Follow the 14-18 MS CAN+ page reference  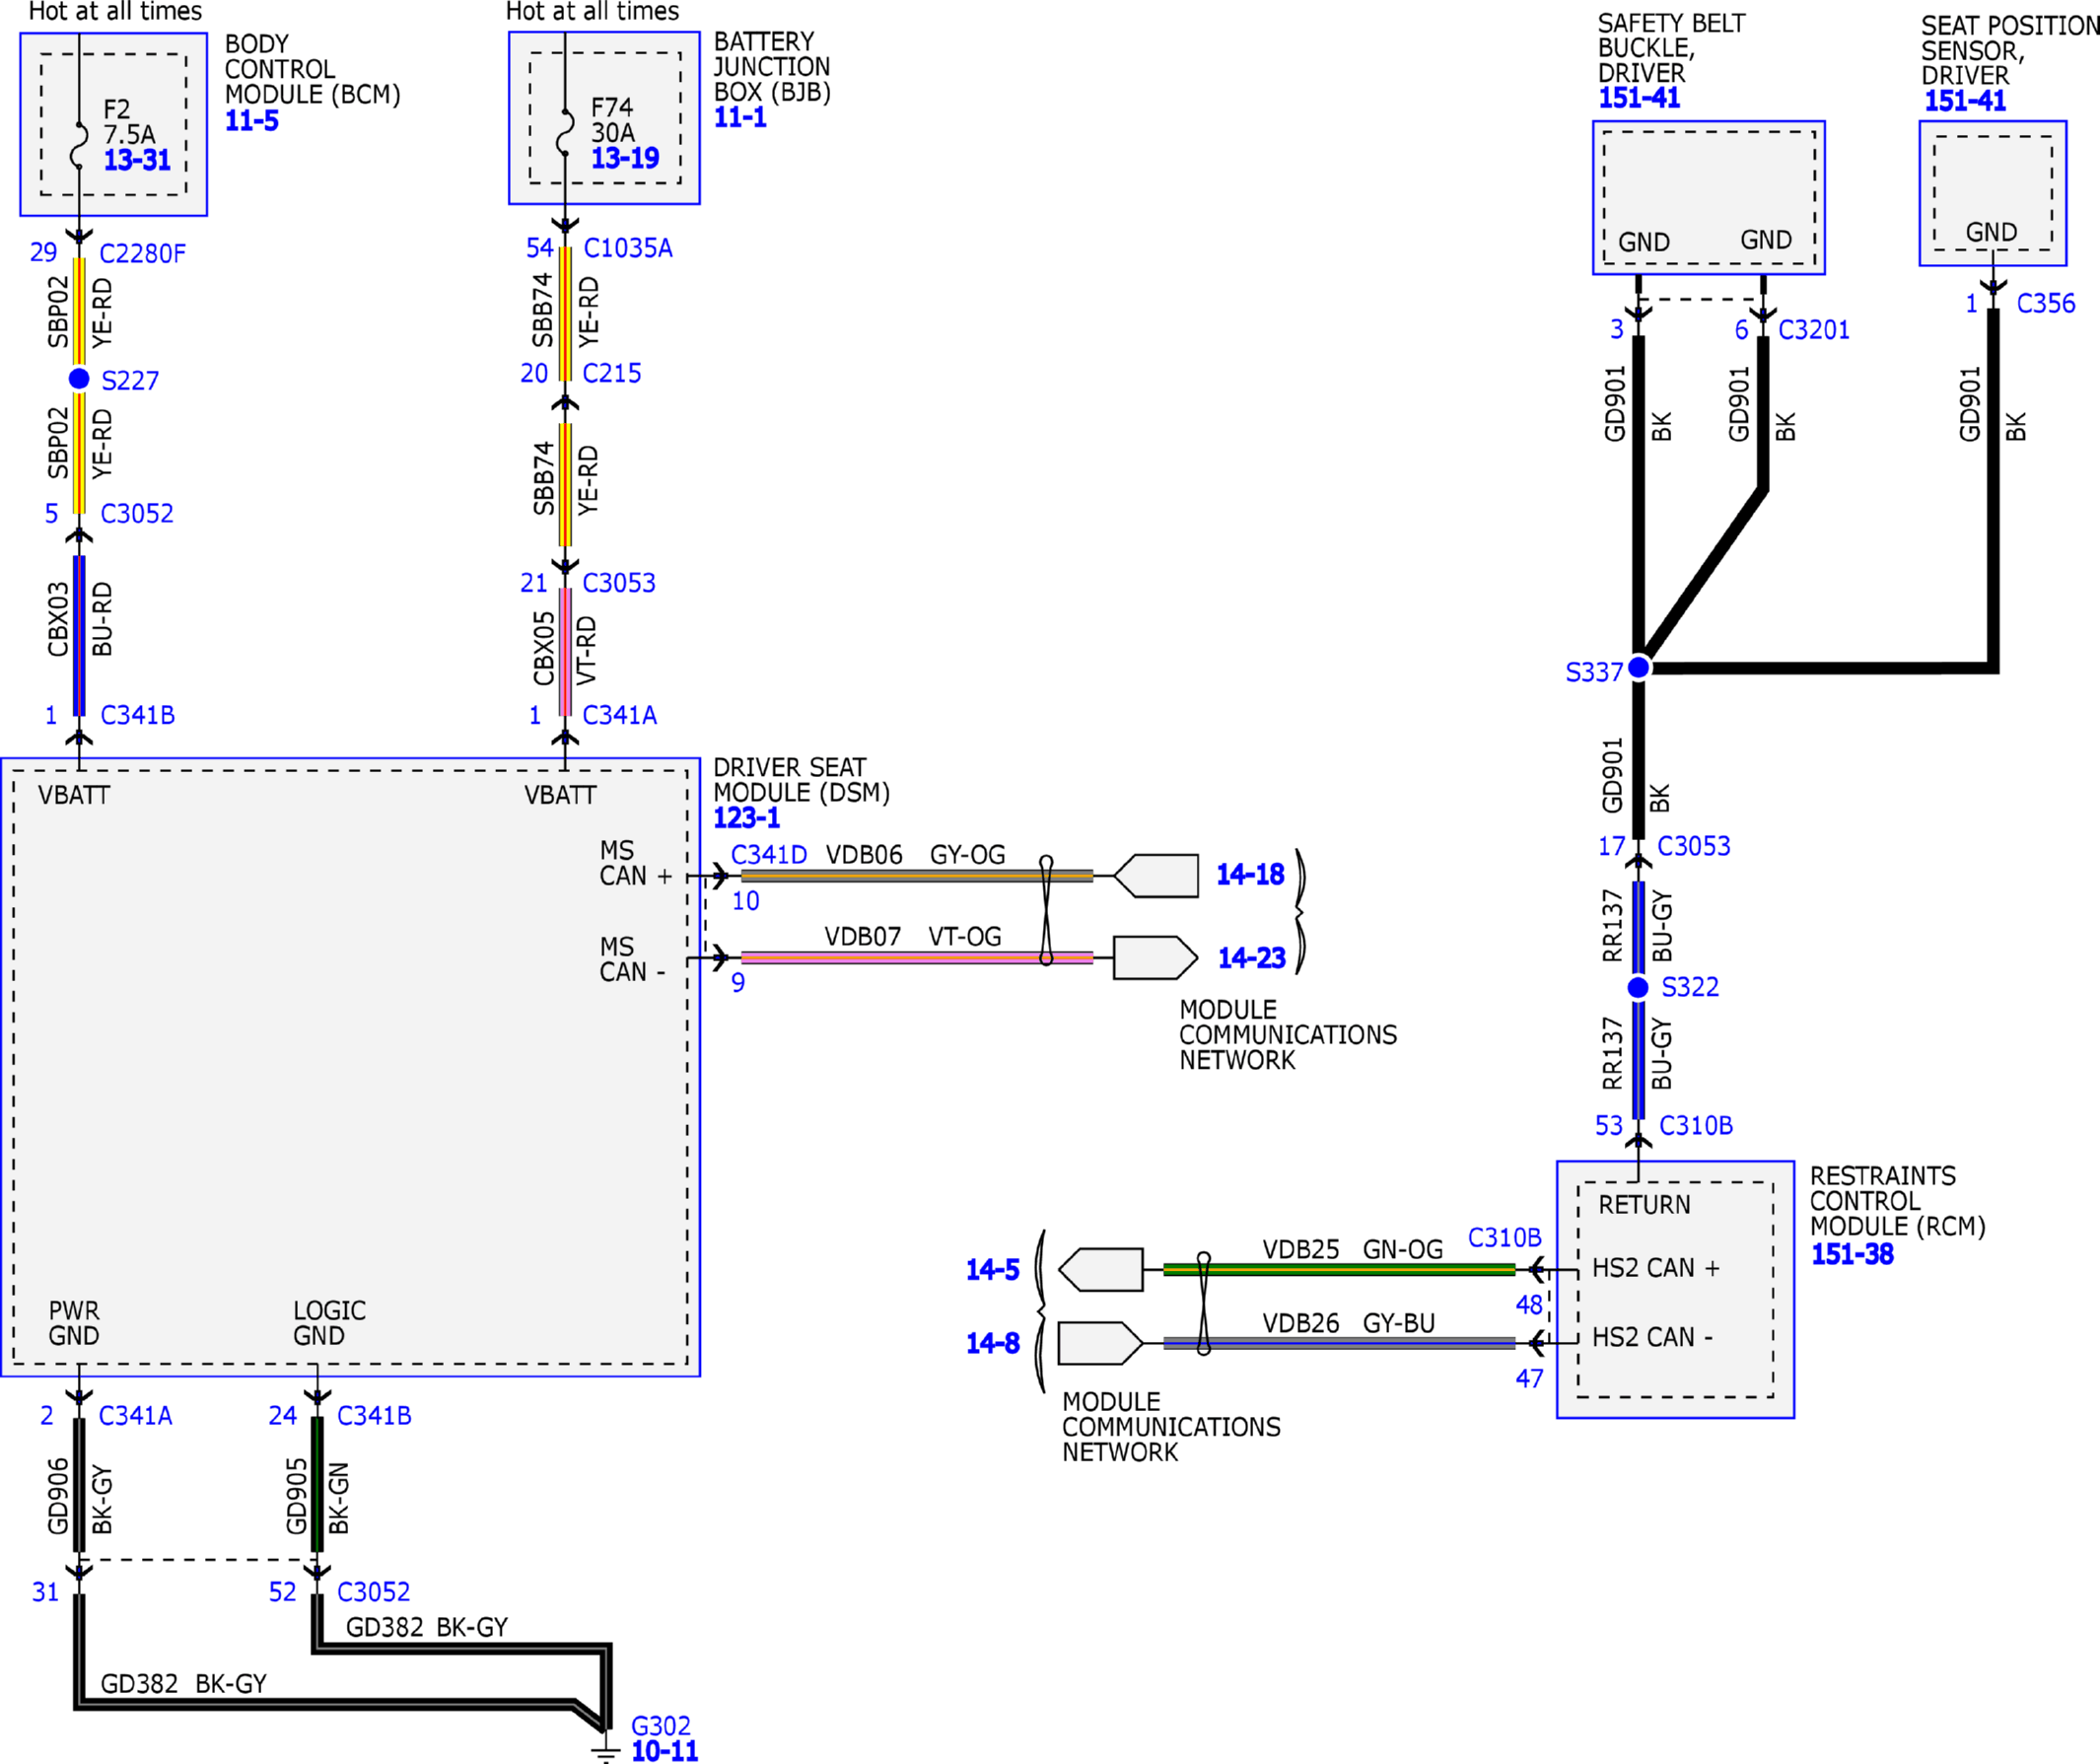coord(1250,875)
